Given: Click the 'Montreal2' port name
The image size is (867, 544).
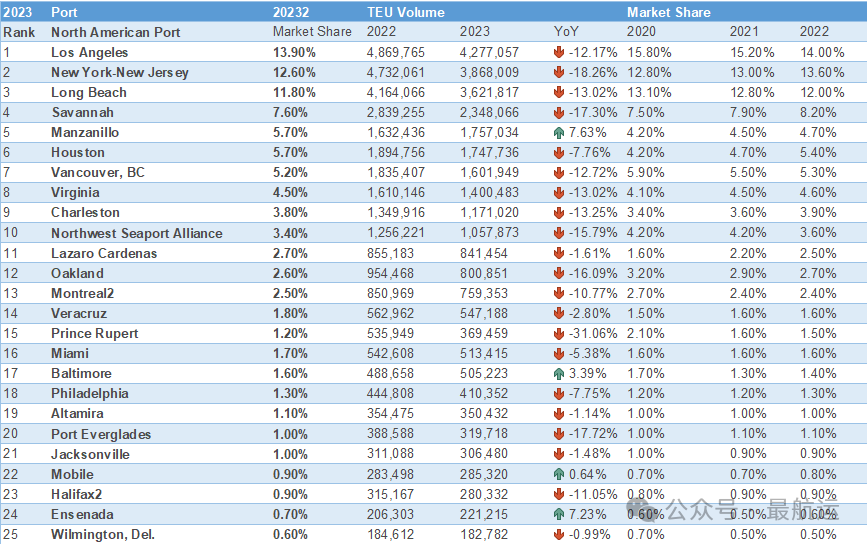Looking at the screenshot, I should (82, 293).
